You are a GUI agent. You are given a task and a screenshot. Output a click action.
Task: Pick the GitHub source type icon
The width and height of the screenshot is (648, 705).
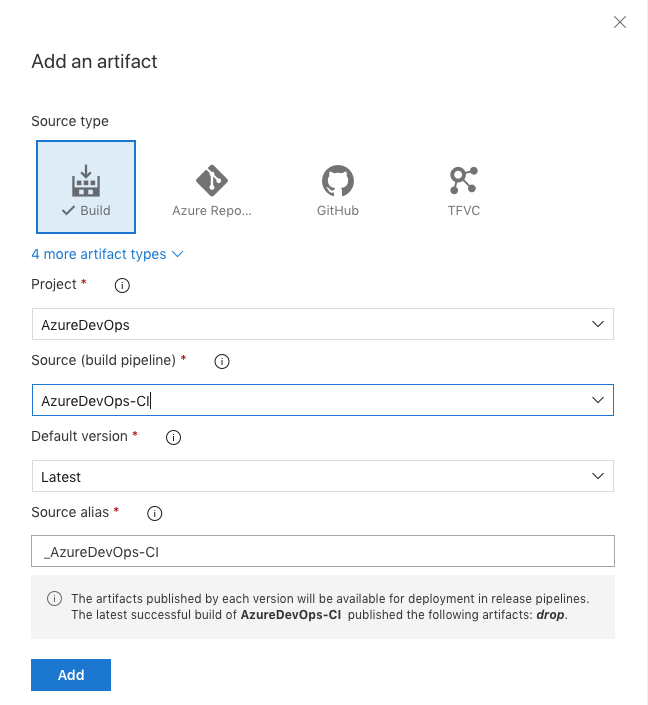[337, 181]
